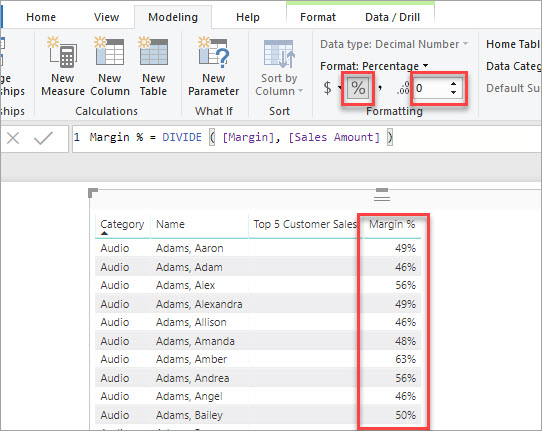542x431 pixels.
Task: Open the New Parameter What If tool
Action: point(213,66)
